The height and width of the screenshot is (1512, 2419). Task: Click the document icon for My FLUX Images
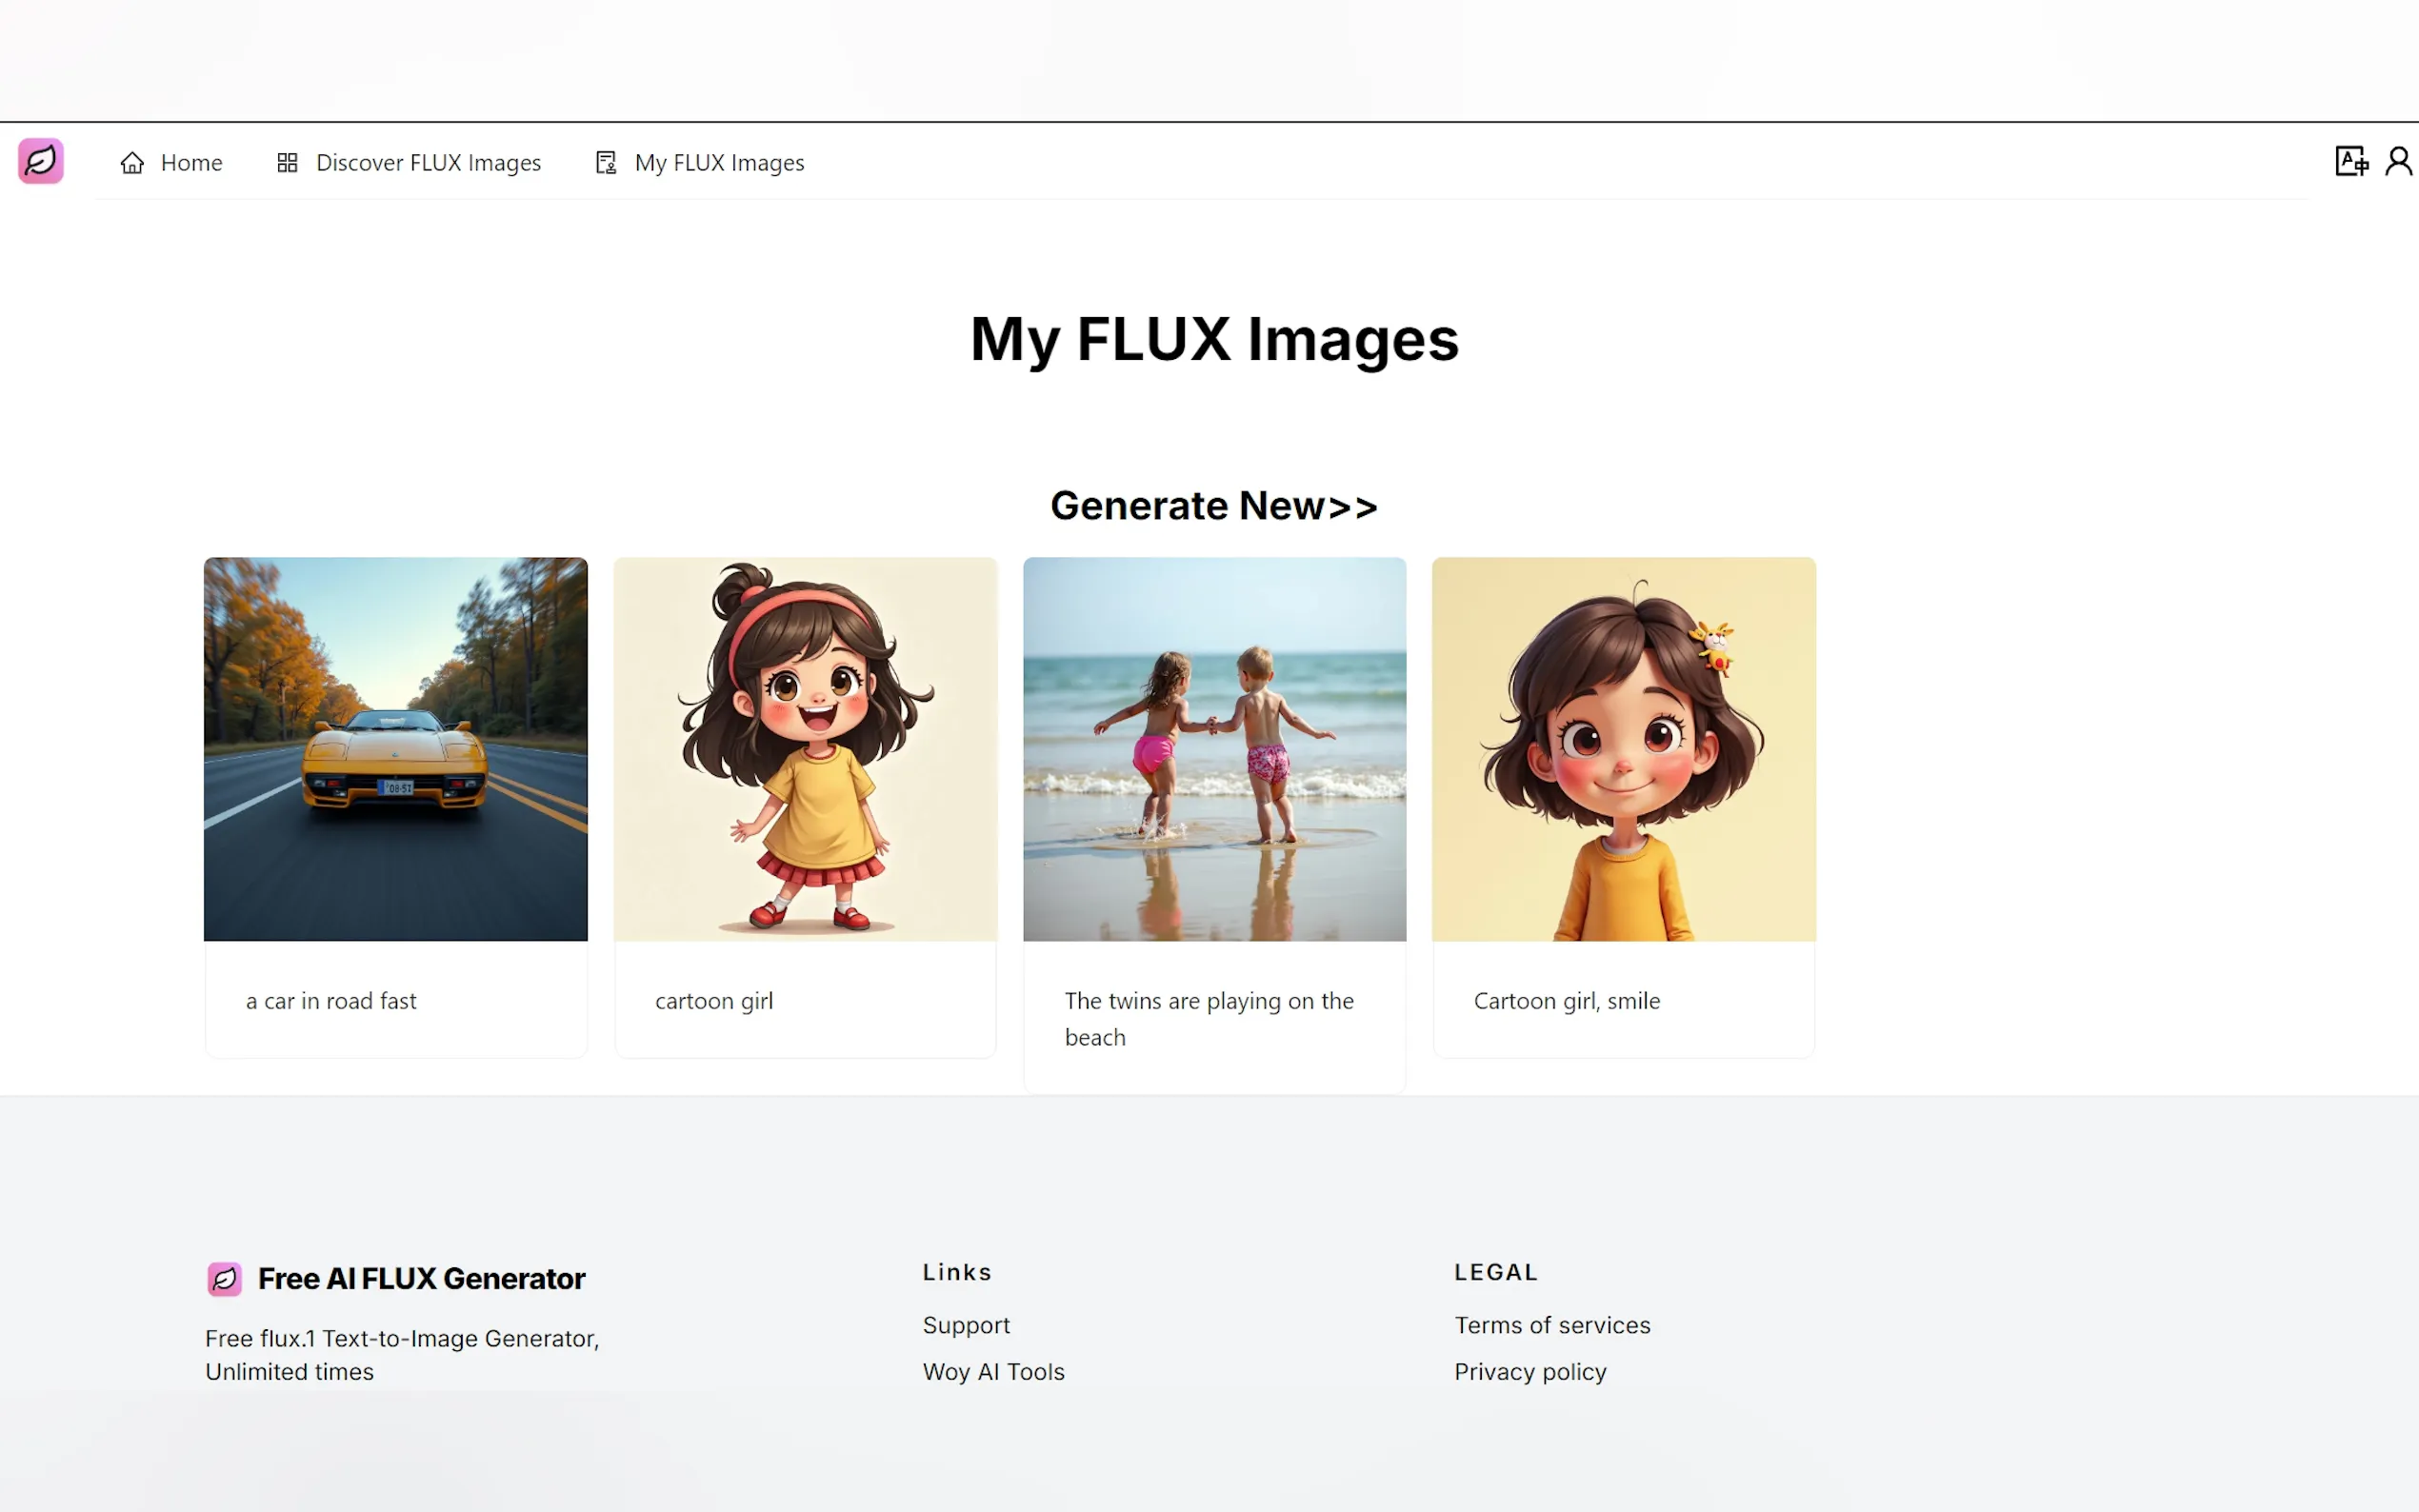pyautogui.click(x=606, y=163)
